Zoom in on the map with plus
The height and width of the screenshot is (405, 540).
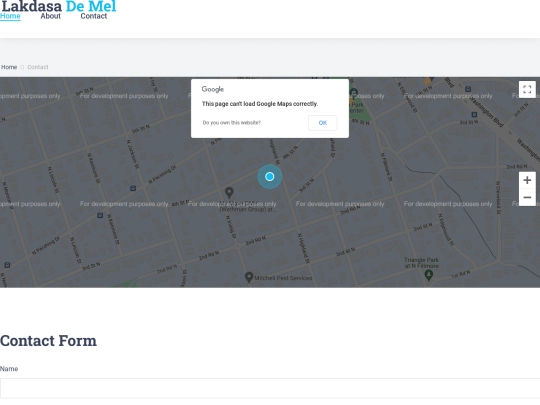527,180
